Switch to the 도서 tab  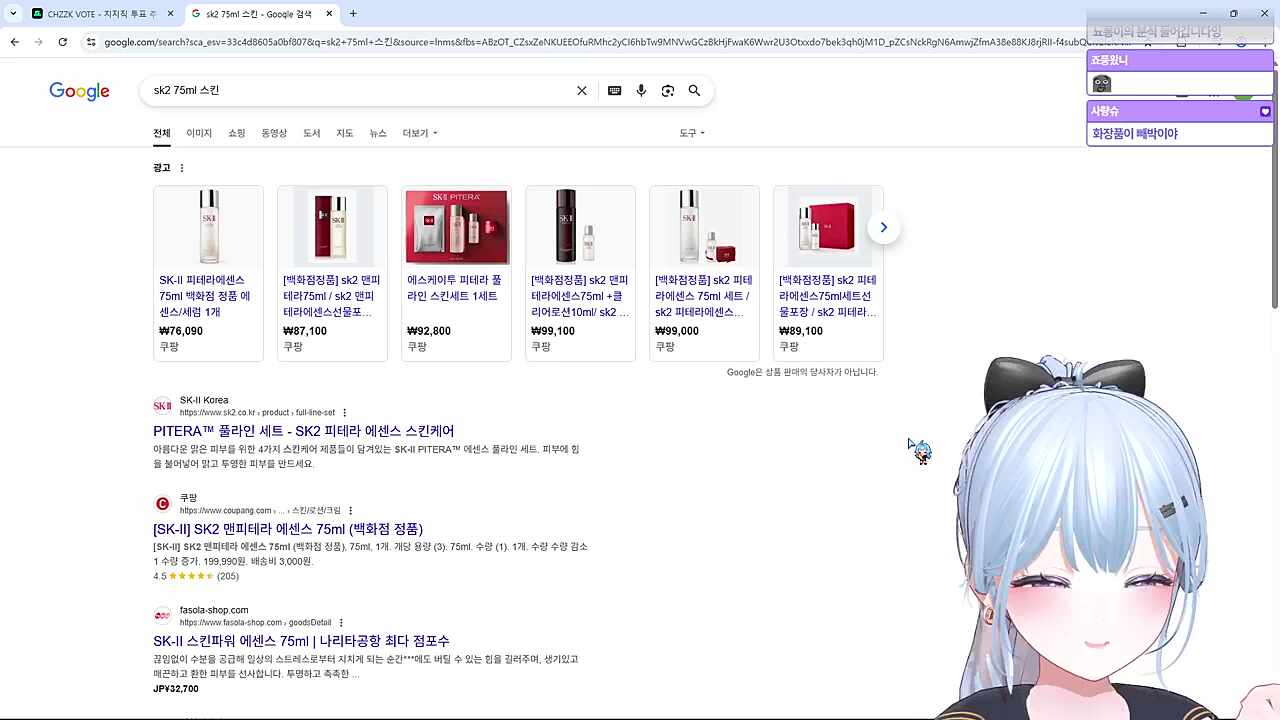[x=312, y=133]
